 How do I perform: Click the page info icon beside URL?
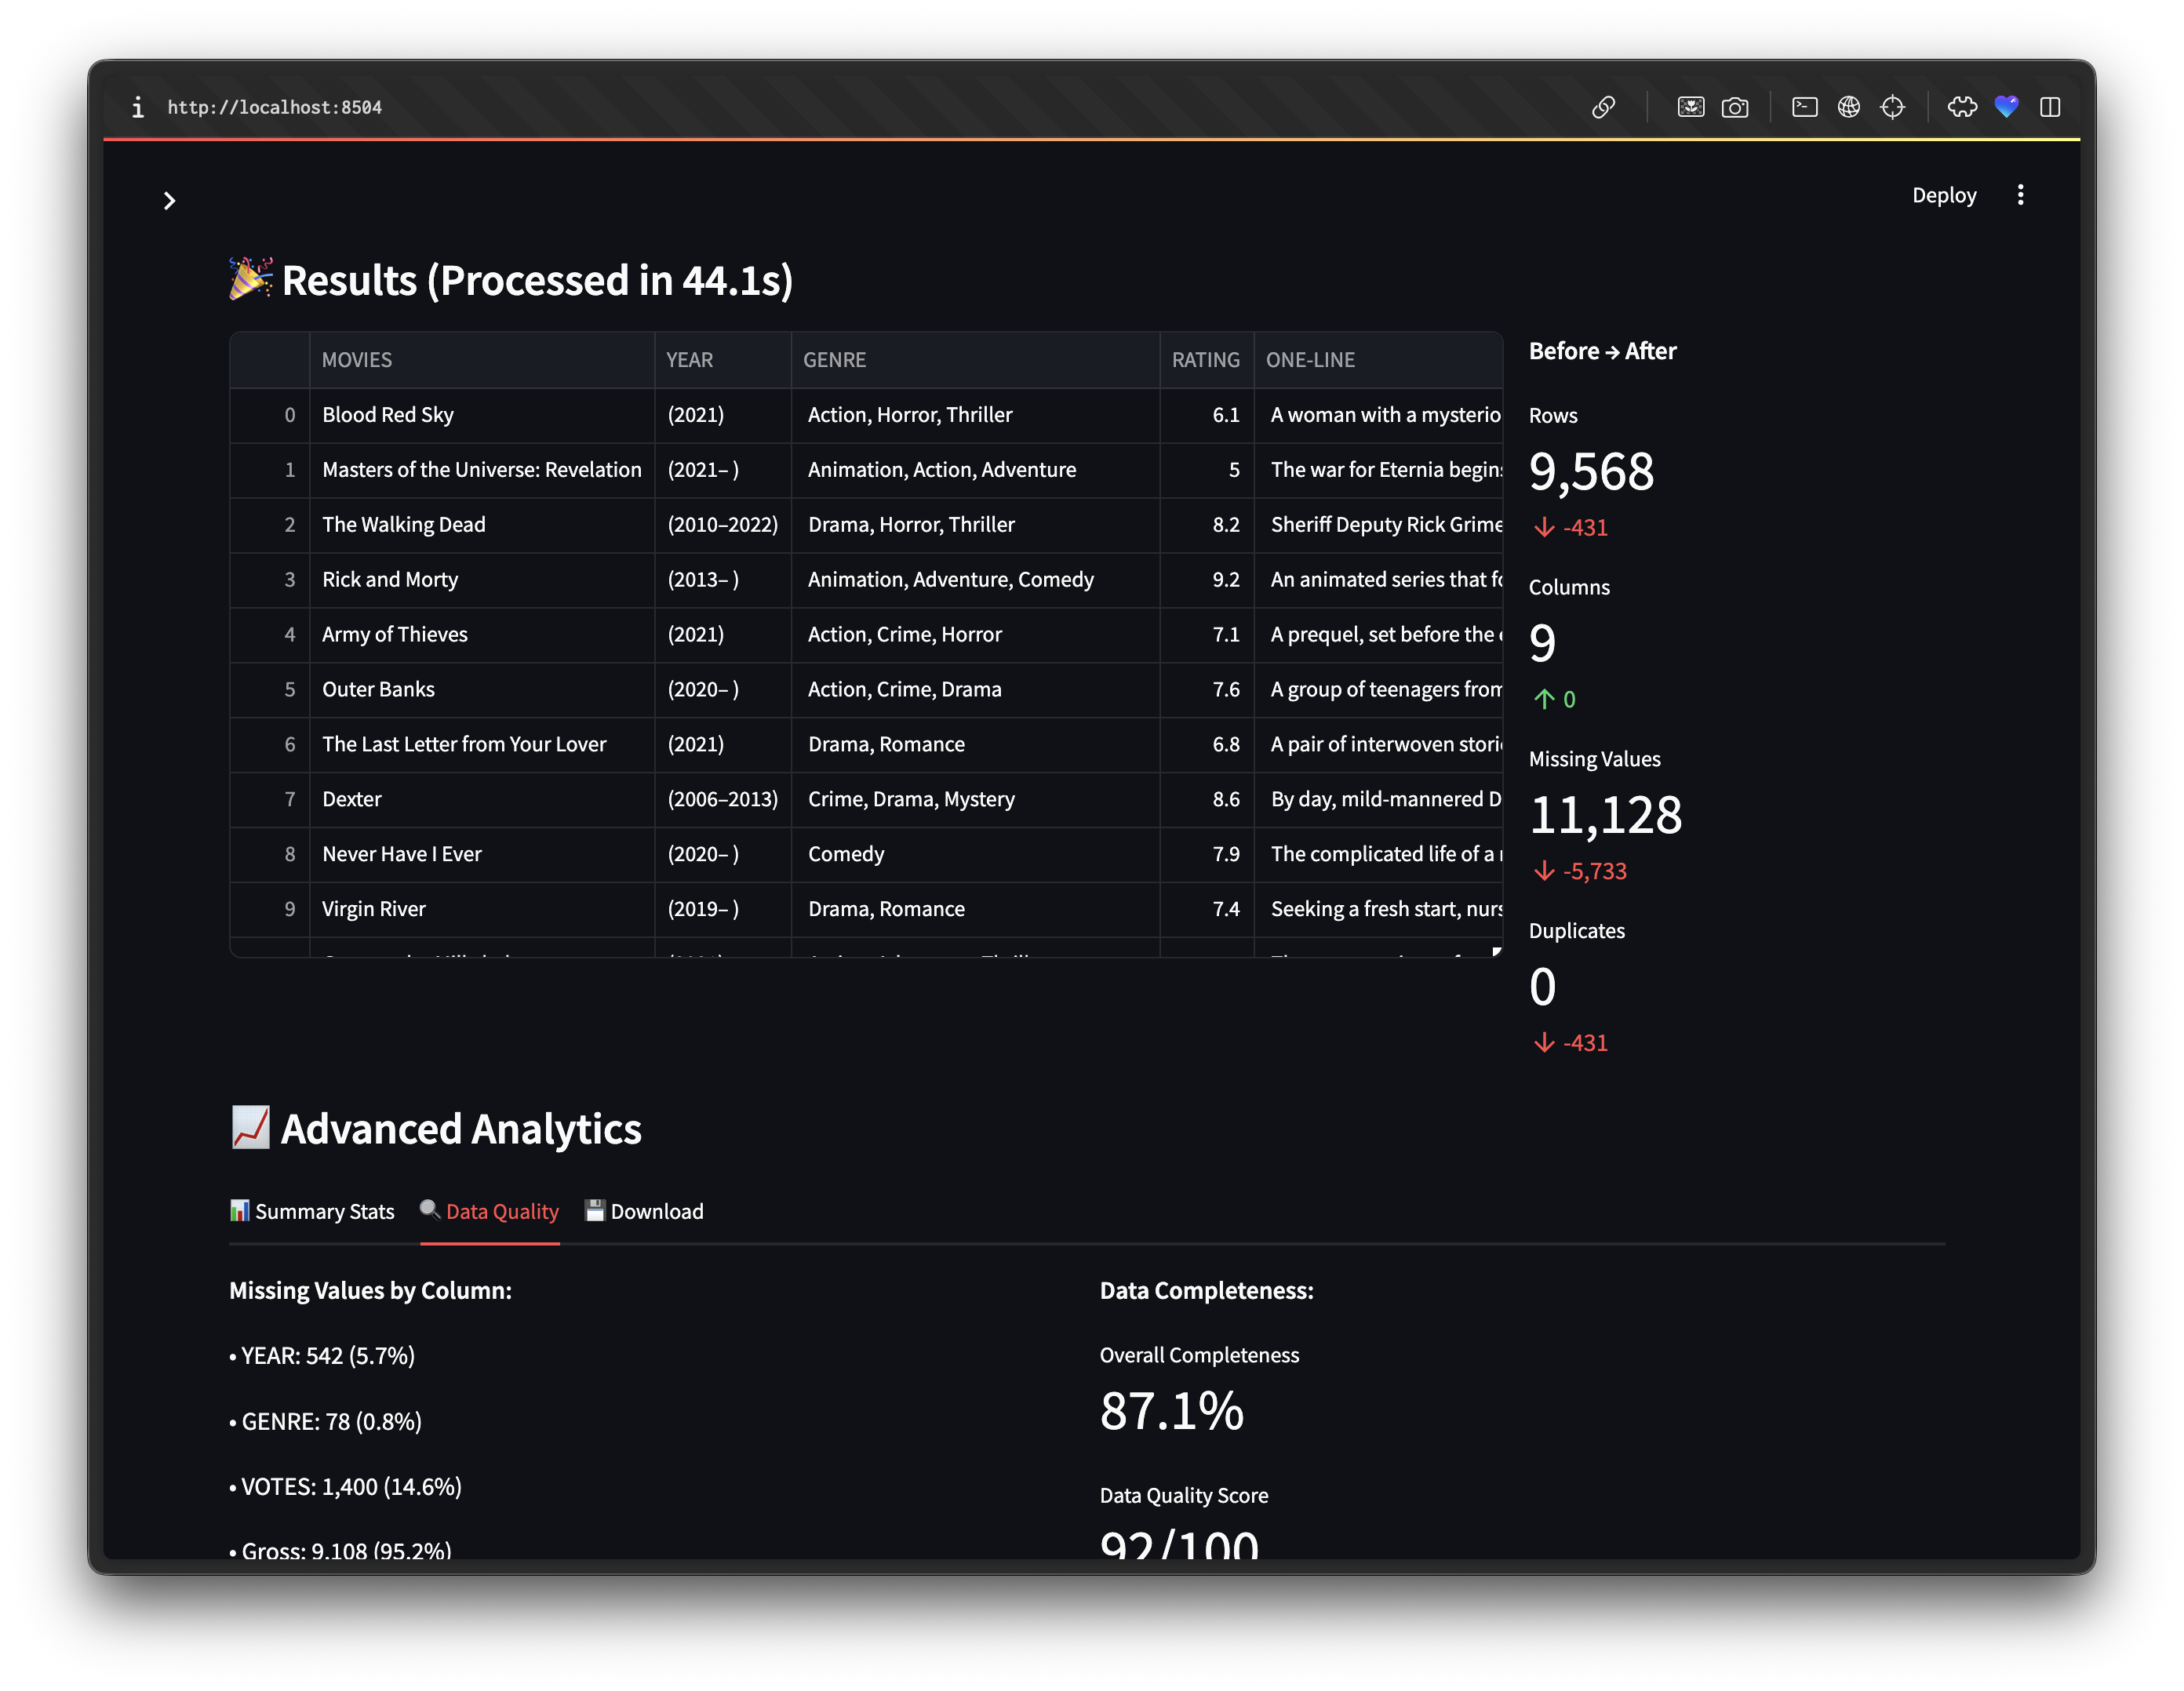pyautogui.click(x=138, y=107)
